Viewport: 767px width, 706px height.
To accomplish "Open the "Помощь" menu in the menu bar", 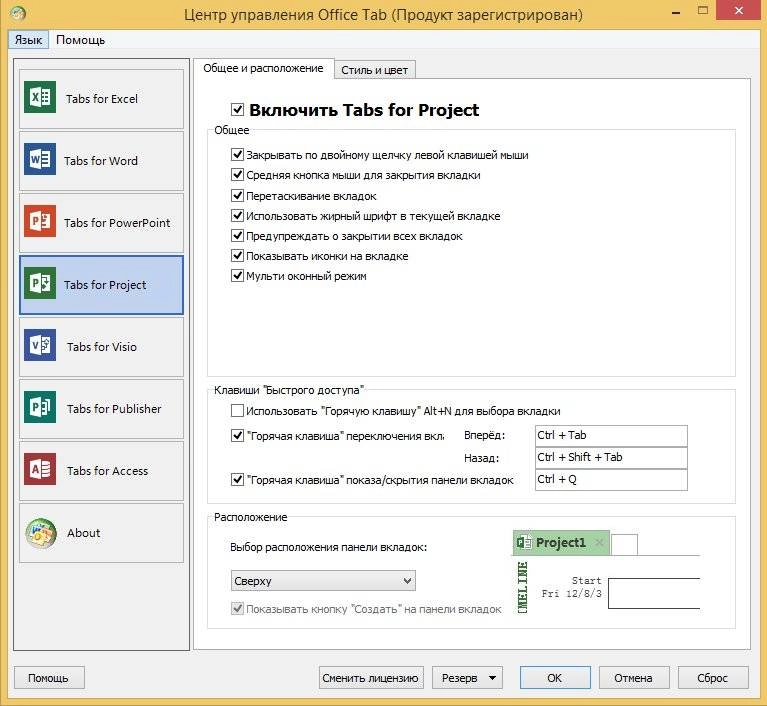I will coord(80,40).
